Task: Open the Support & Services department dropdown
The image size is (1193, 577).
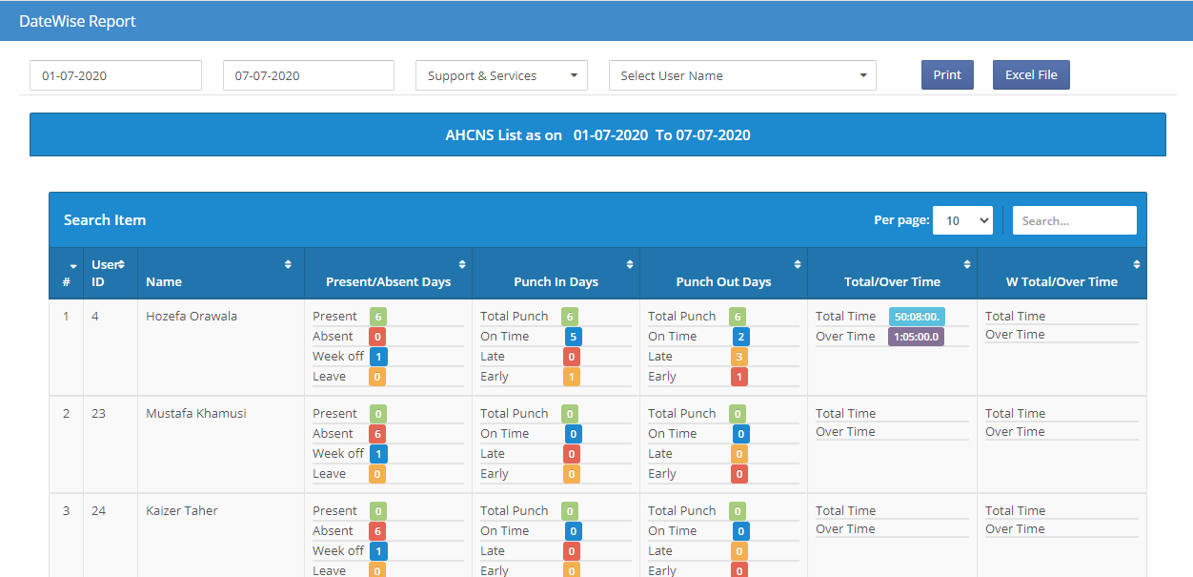Action: click(502, 76)
